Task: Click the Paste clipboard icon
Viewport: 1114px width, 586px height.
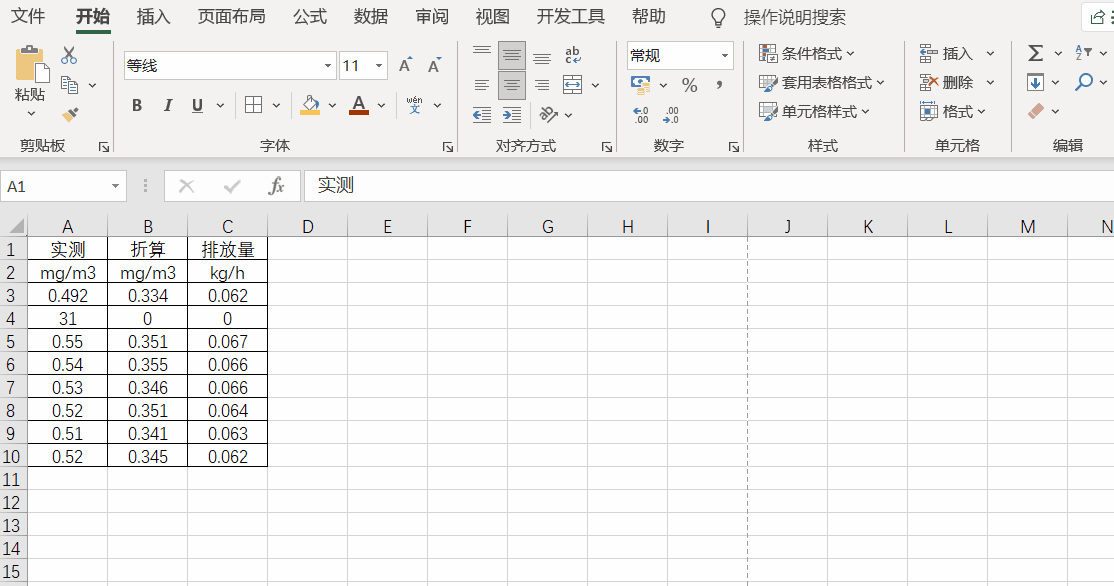Action: [x=31, y=64]
